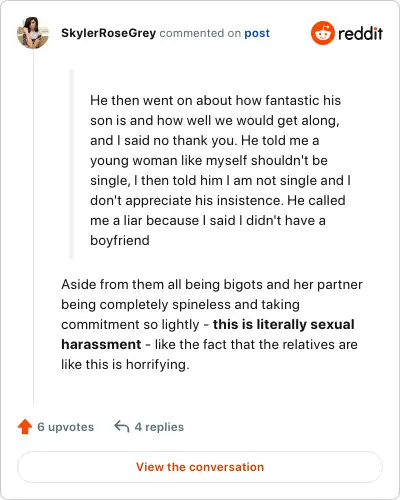Viewport: 400px width, 500px height.
Task: Click the comment line starting "Aside from them"
Action: tap(212, 284)
